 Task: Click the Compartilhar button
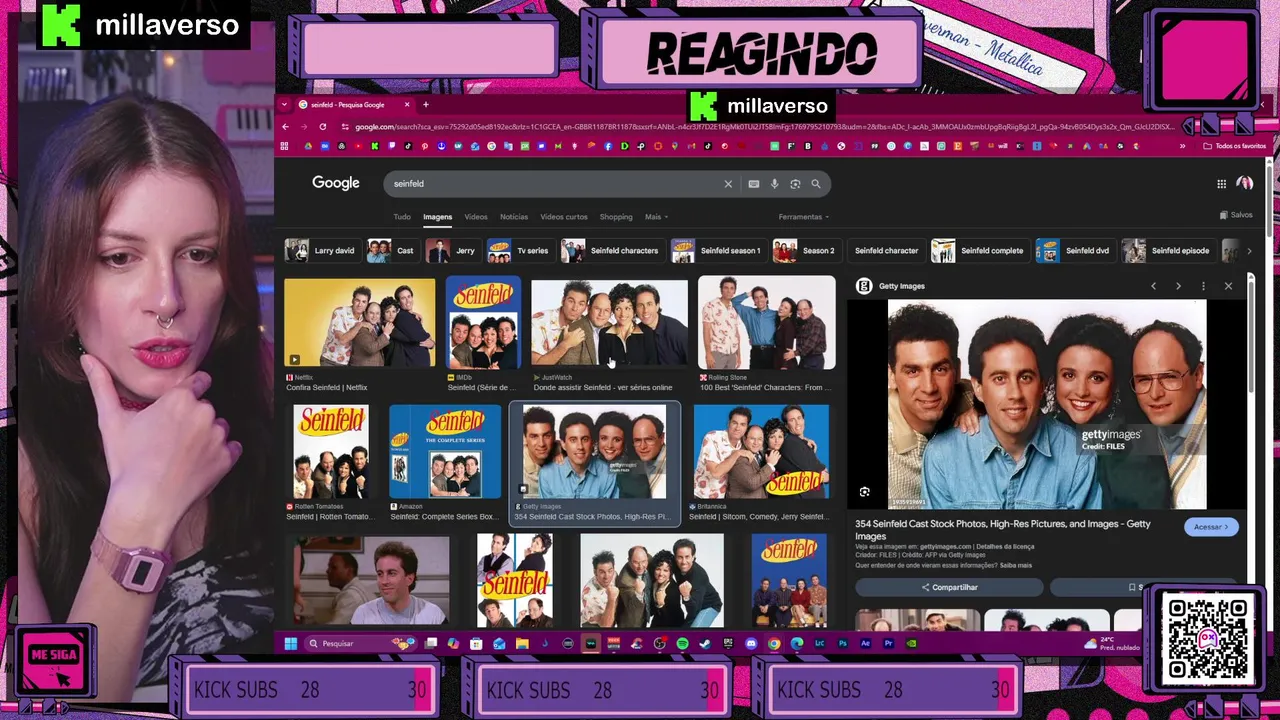tap(949, 587)
